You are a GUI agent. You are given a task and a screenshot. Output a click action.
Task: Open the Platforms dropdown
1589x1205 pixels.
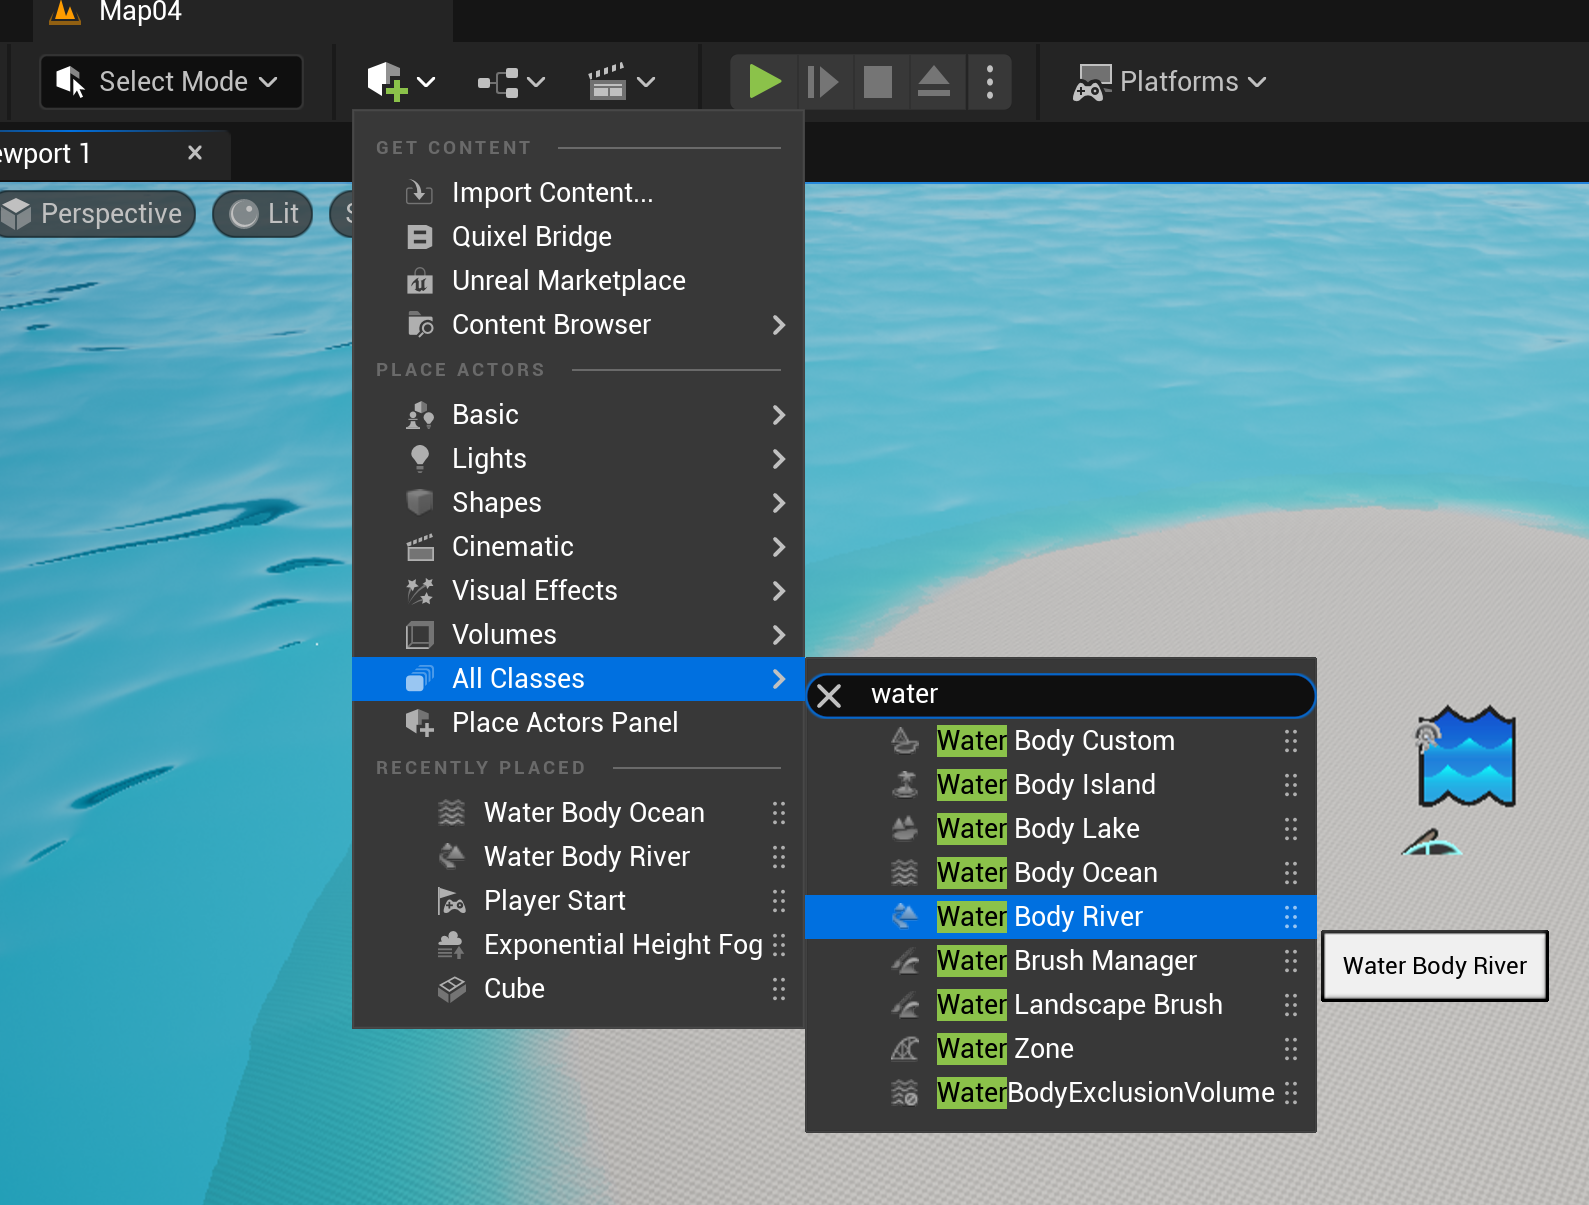[1169, 82]
